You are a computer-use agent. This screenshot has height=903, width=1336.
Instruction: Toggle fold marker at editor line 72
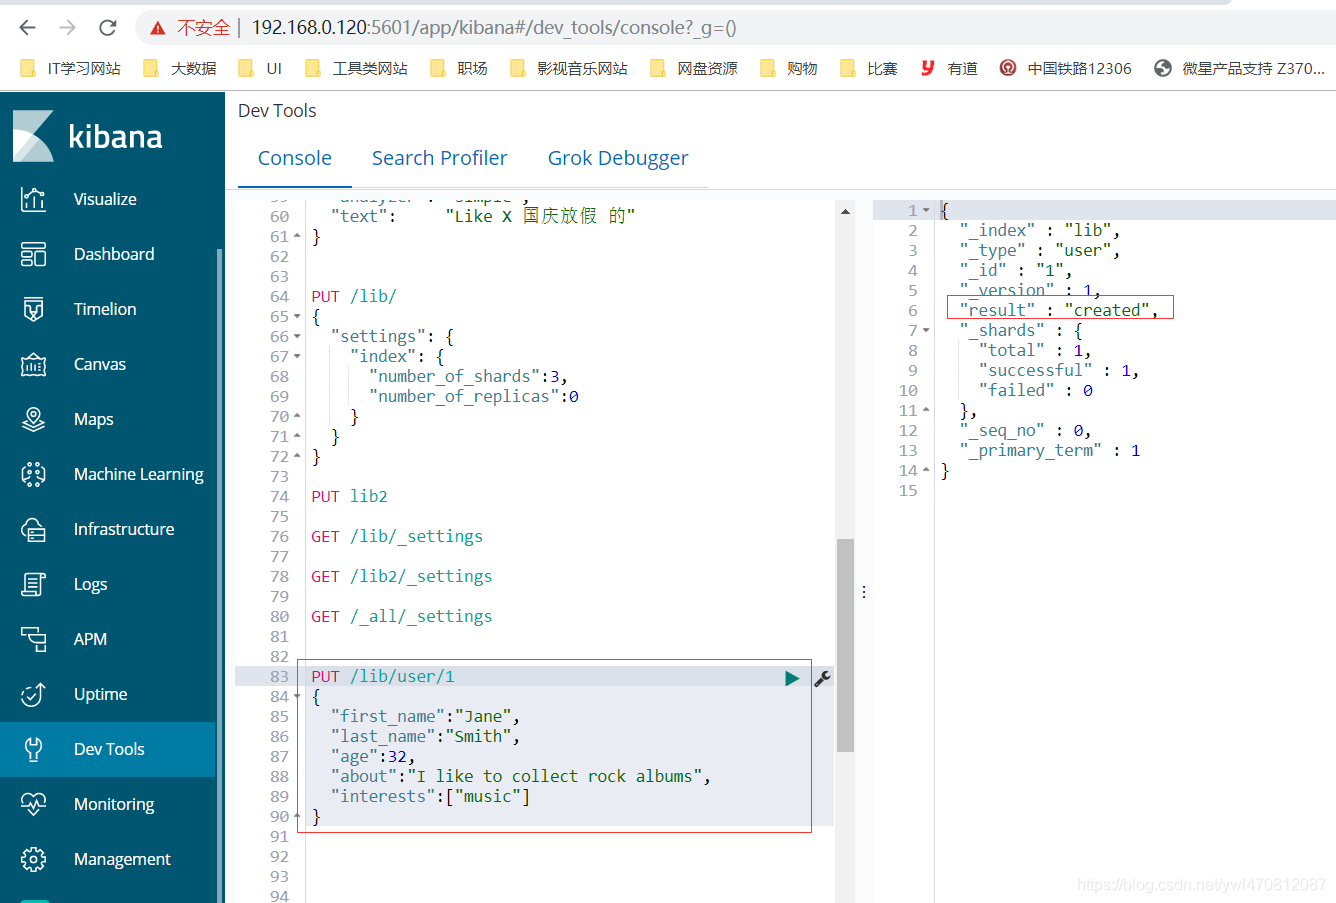pyautogui.click(x=297, y=457)
